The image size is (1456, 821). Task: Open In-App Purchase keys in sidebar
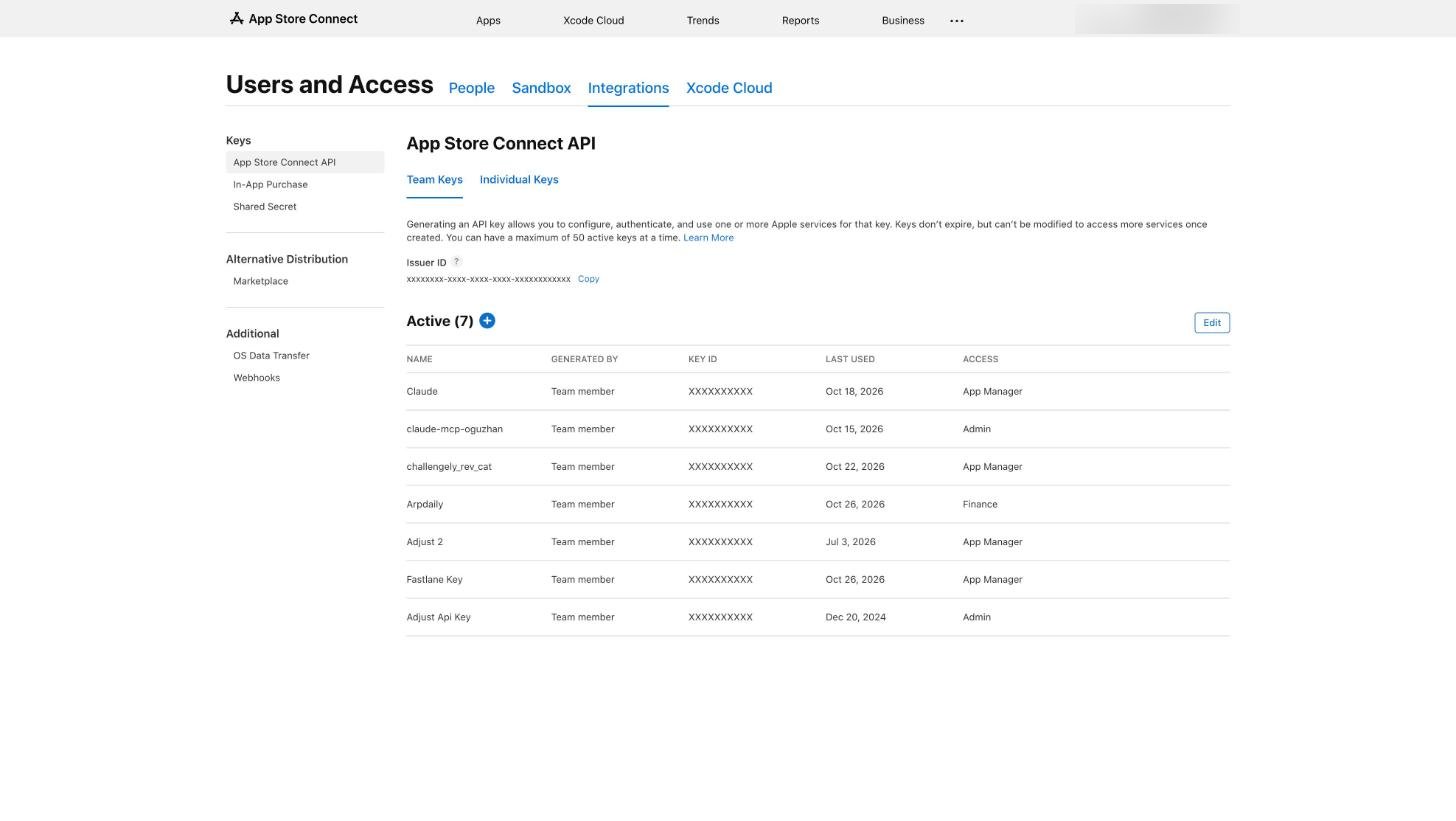(270, 185)
